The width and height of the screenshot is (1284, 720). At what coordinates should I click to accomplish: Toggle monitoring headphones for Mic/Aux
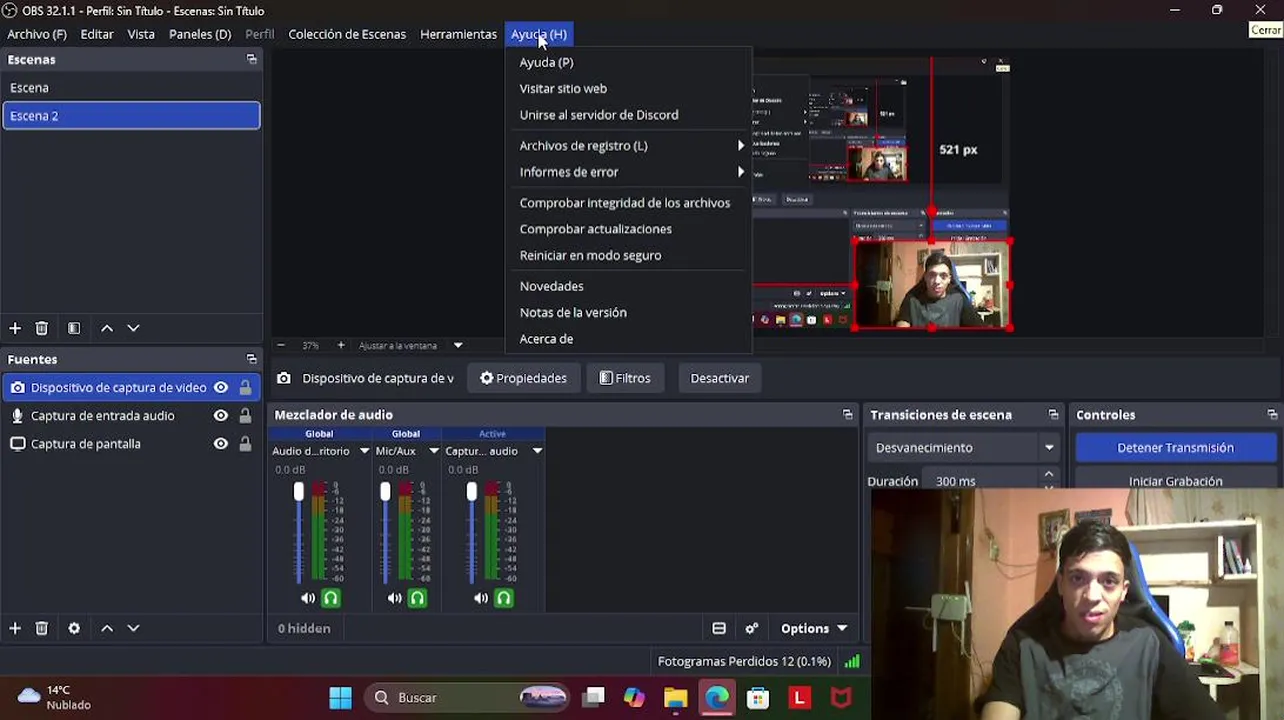click(418, 598)
